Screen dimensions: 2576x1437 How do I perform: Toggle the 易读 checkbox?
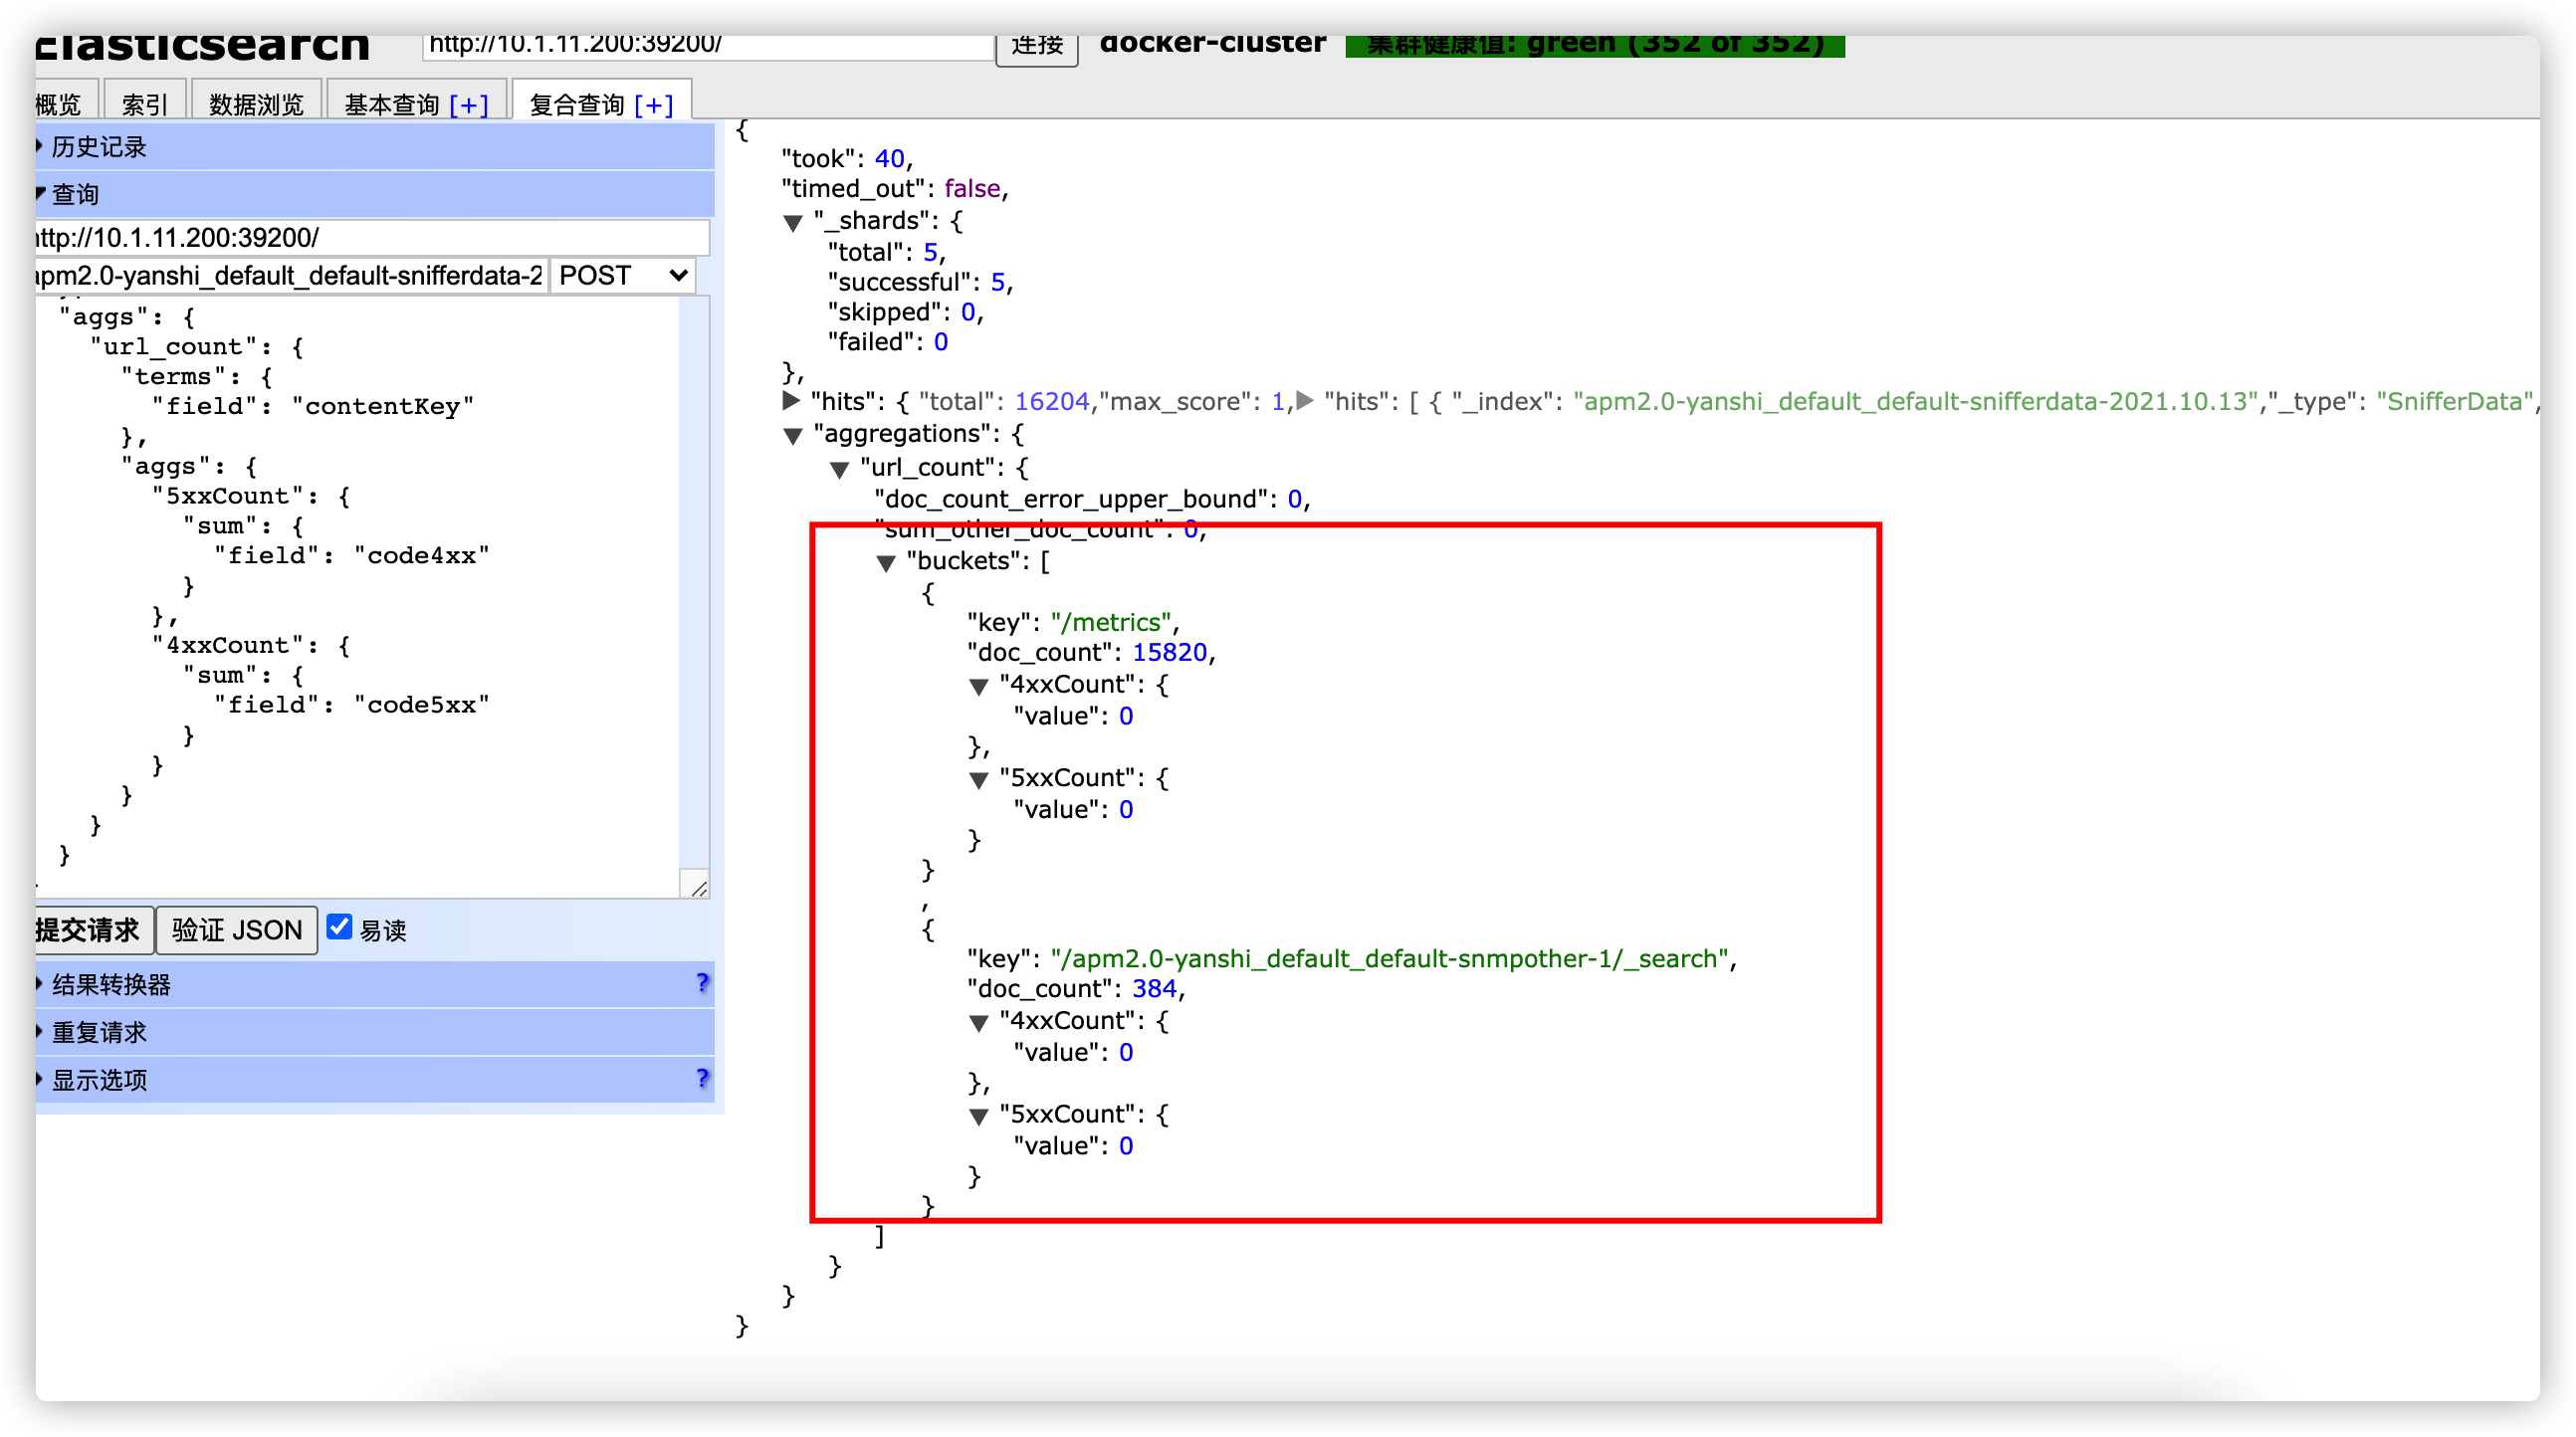(340, 927)
